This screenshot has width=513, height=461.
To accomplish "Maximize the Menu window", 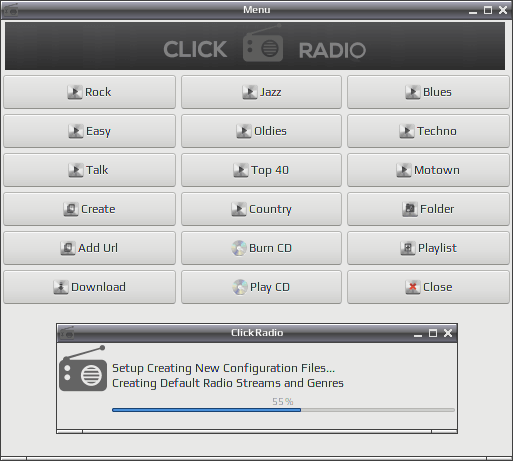I will [x=488, y=10].
